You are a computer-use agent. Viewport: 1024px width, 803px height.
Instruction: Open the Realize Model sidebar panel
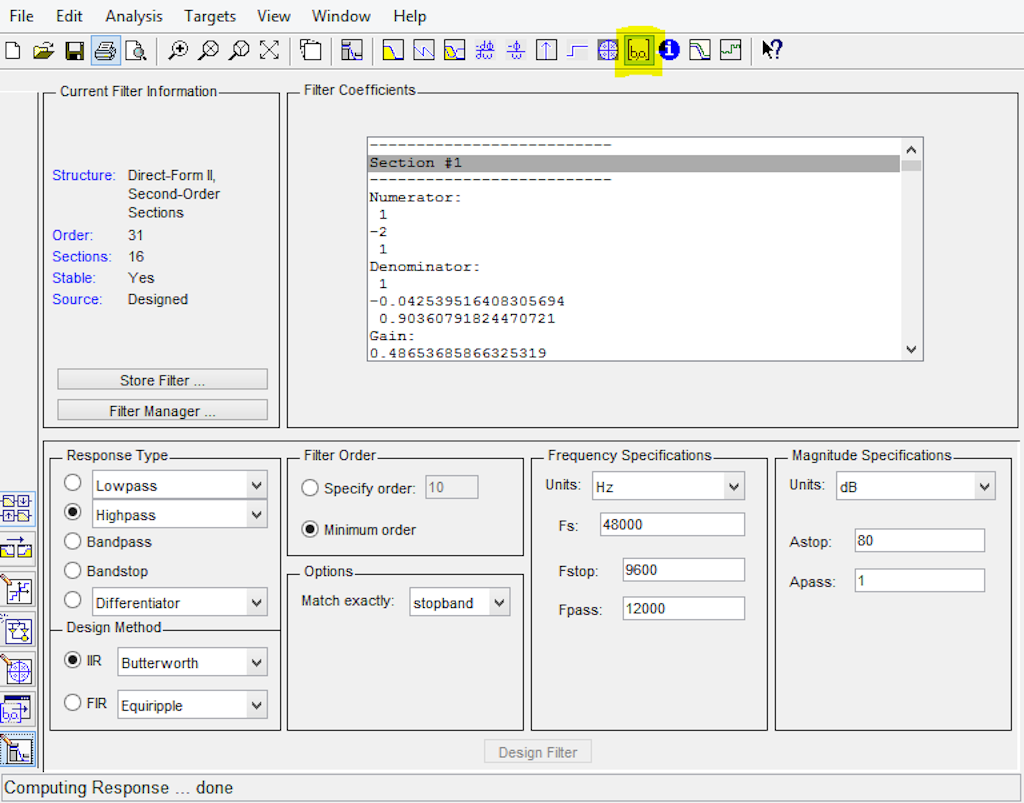(x=16, y=630)
